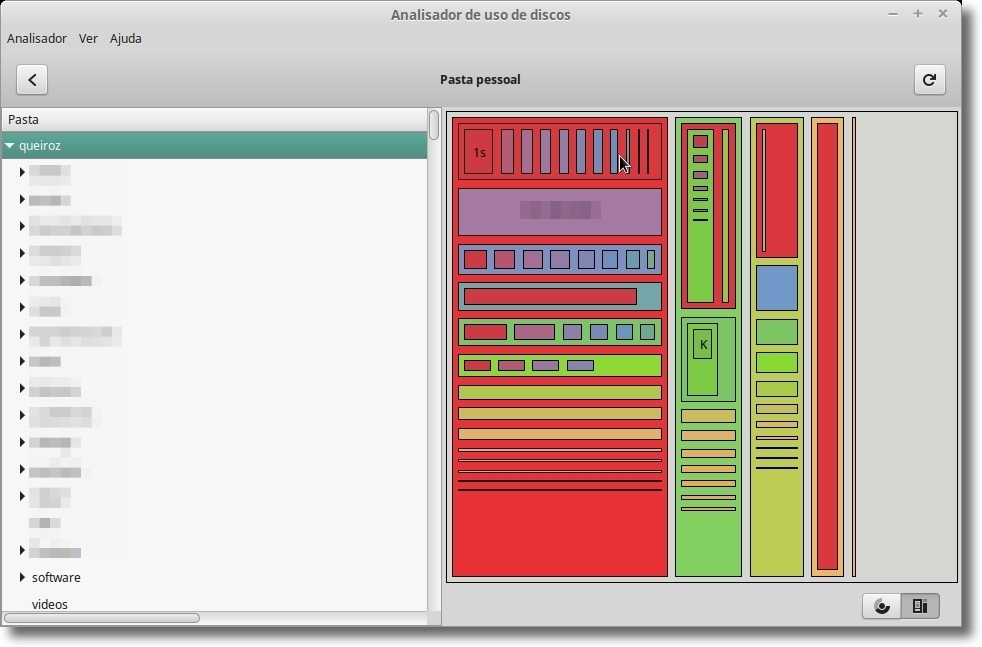
Task: Open the Ajuda menu
Action: 126,39
